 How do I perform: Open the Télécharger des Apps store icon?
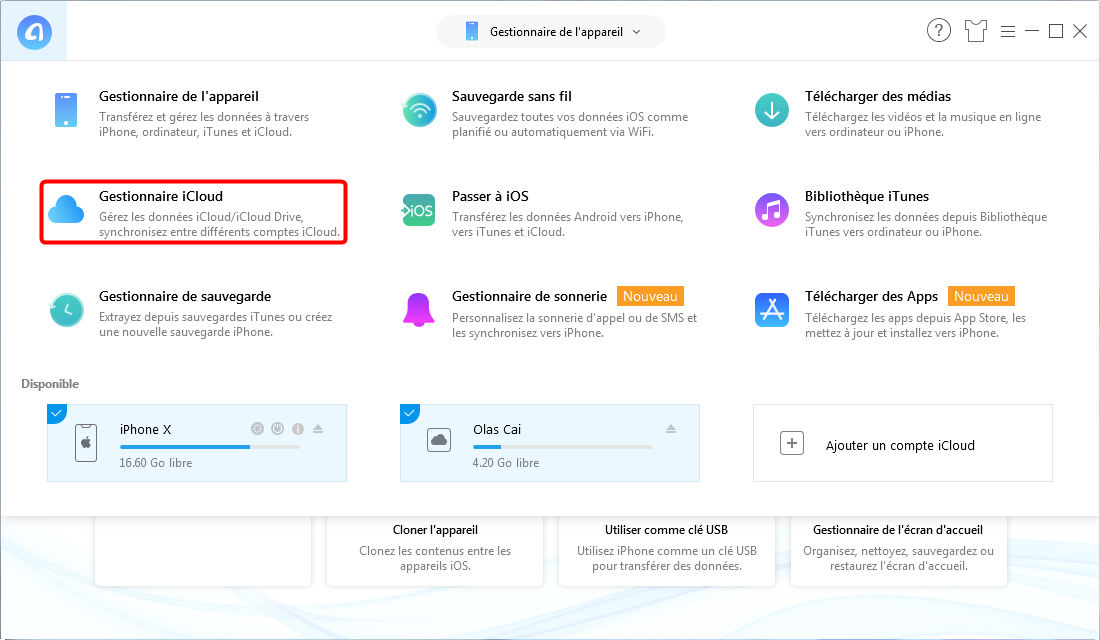pyautogui.click(x=771, y=310)
